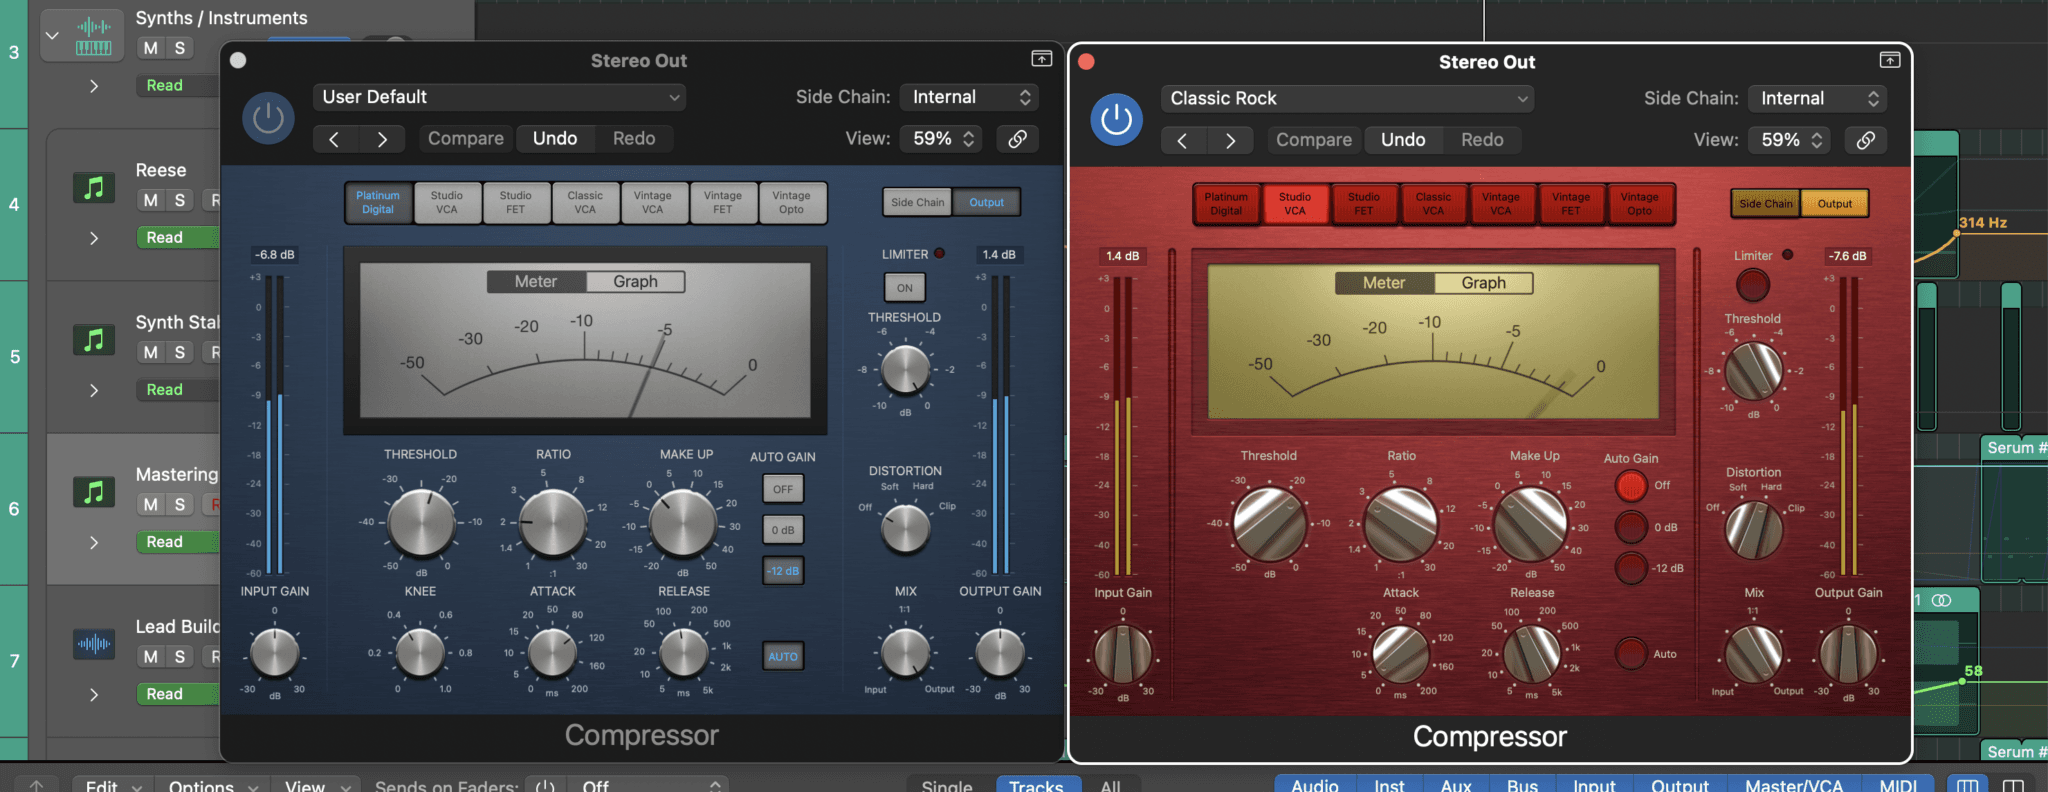2048x792 pixels.
Task: Go to next preset in right compressor
Action: click(1230, 141)
